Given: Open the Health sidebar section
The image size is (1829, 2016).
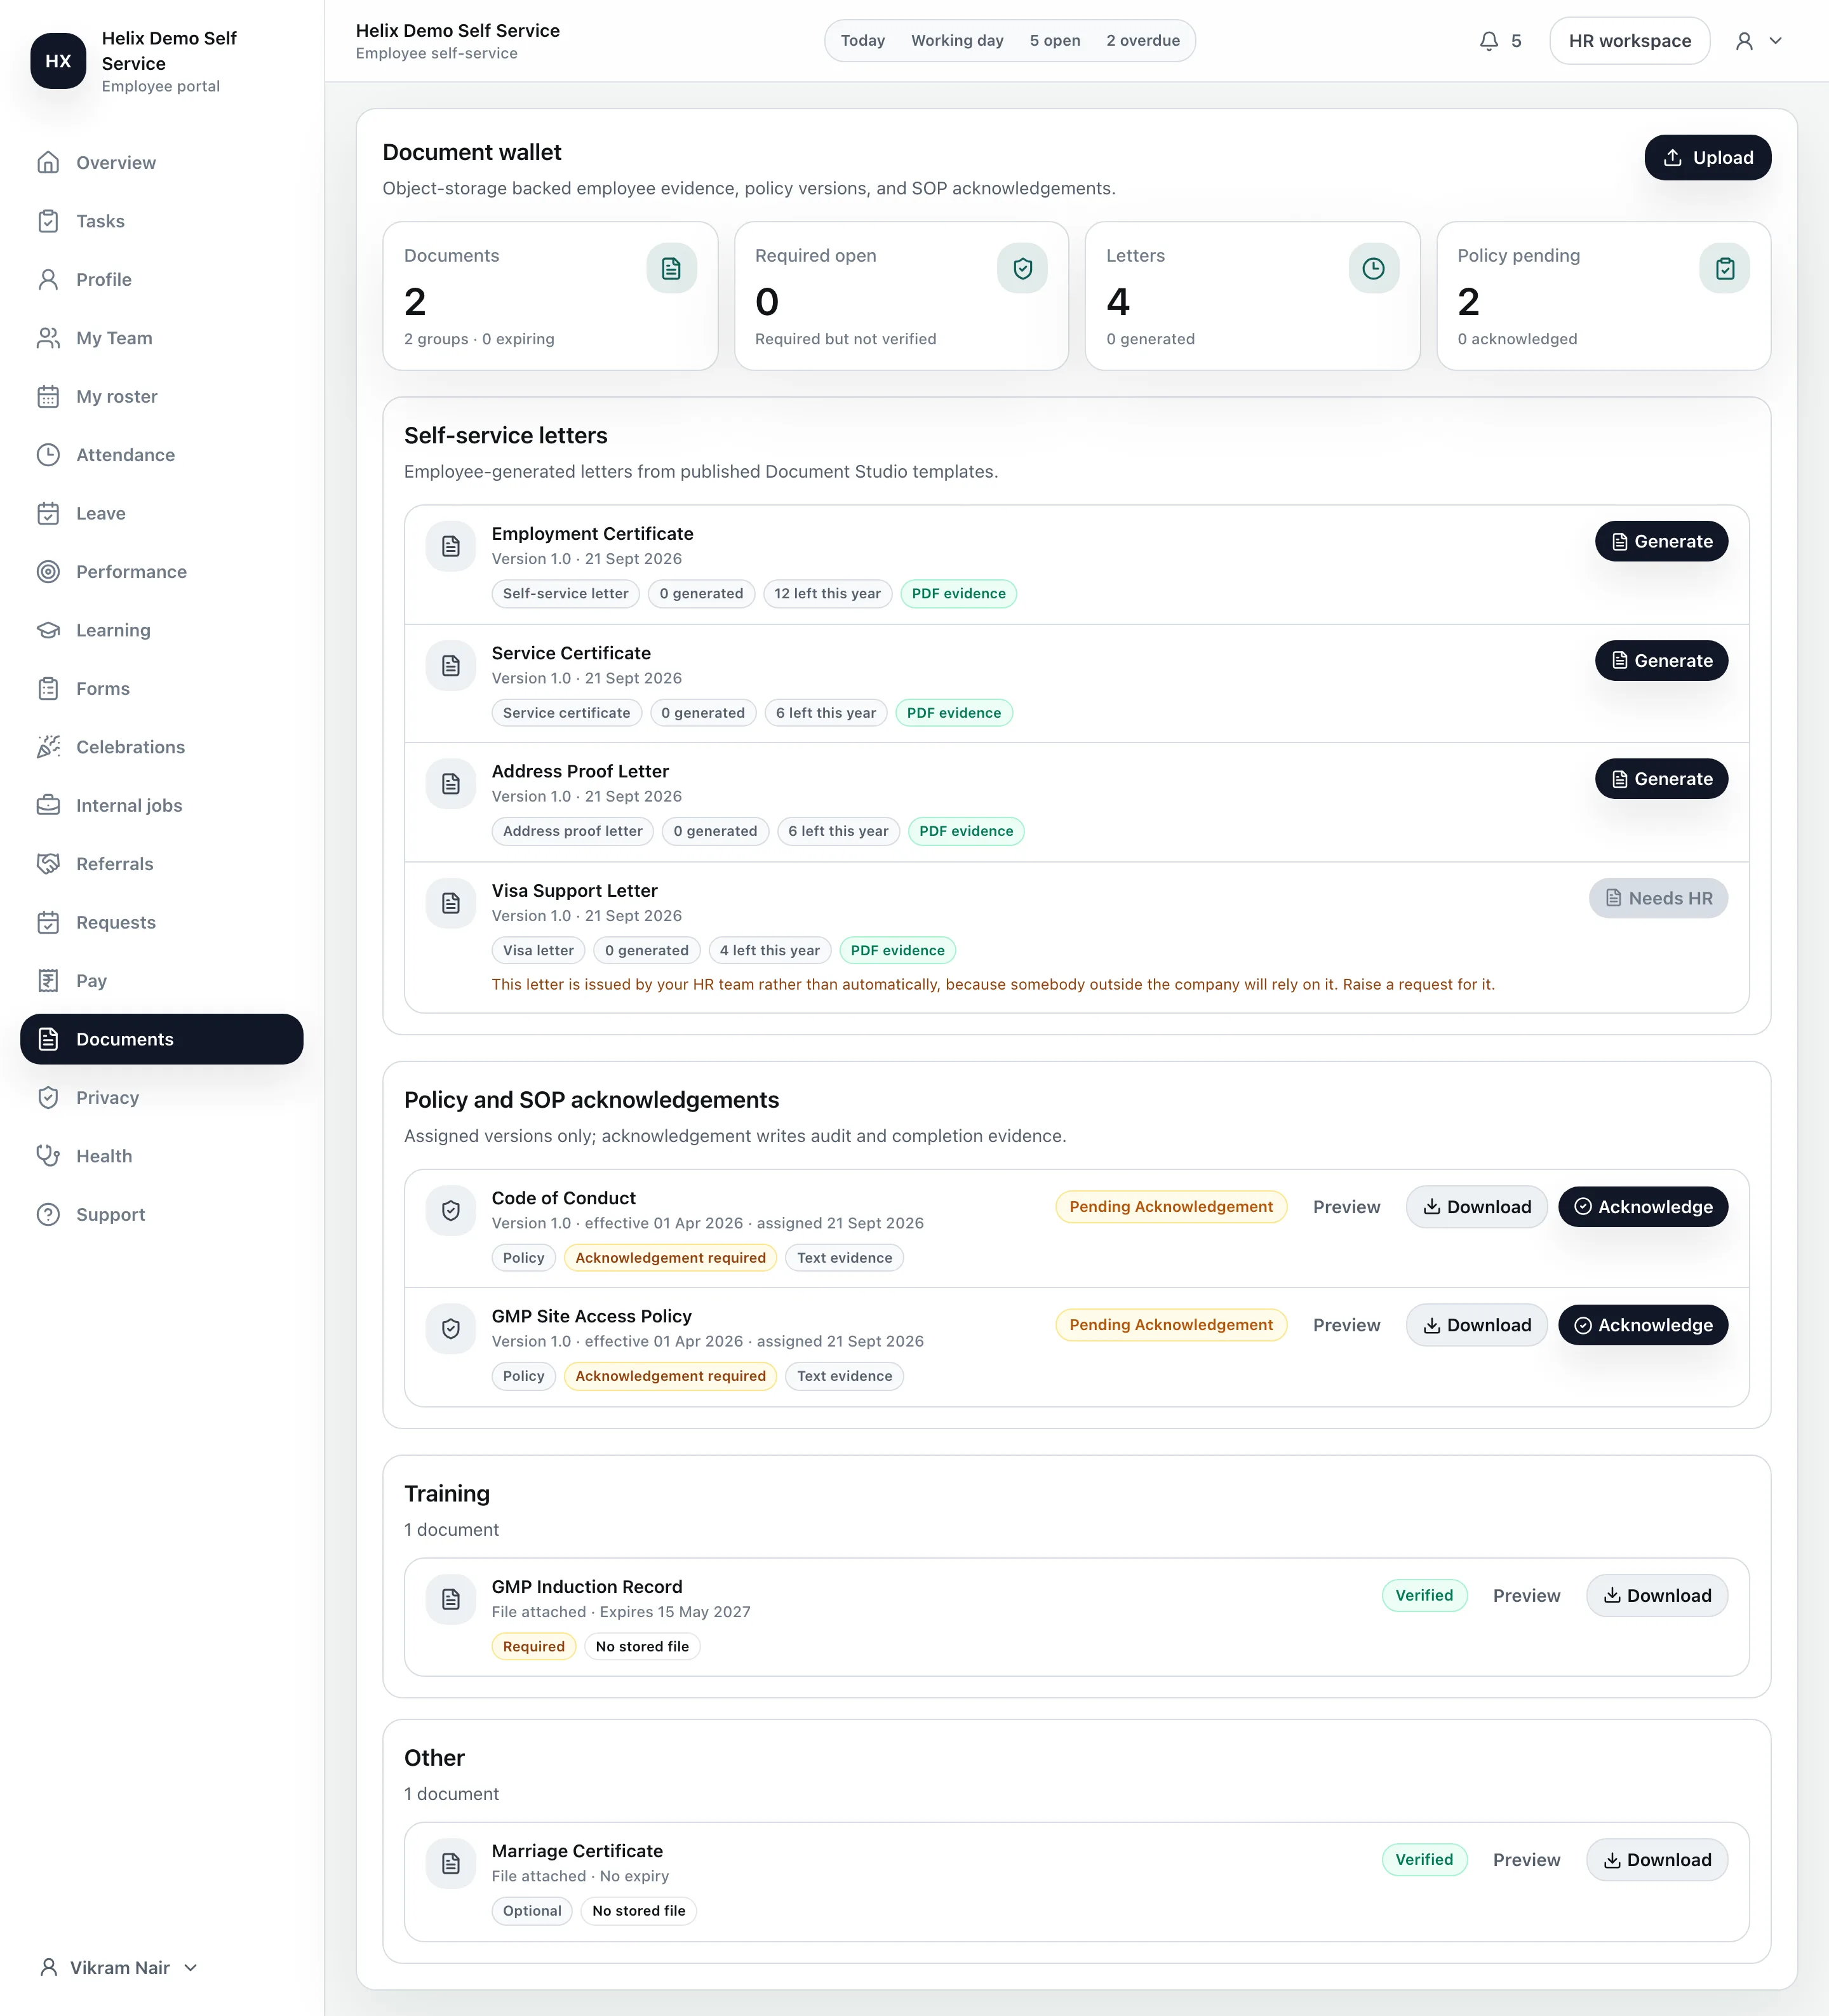Looking at the screenshot, I should click(162, 1156).
